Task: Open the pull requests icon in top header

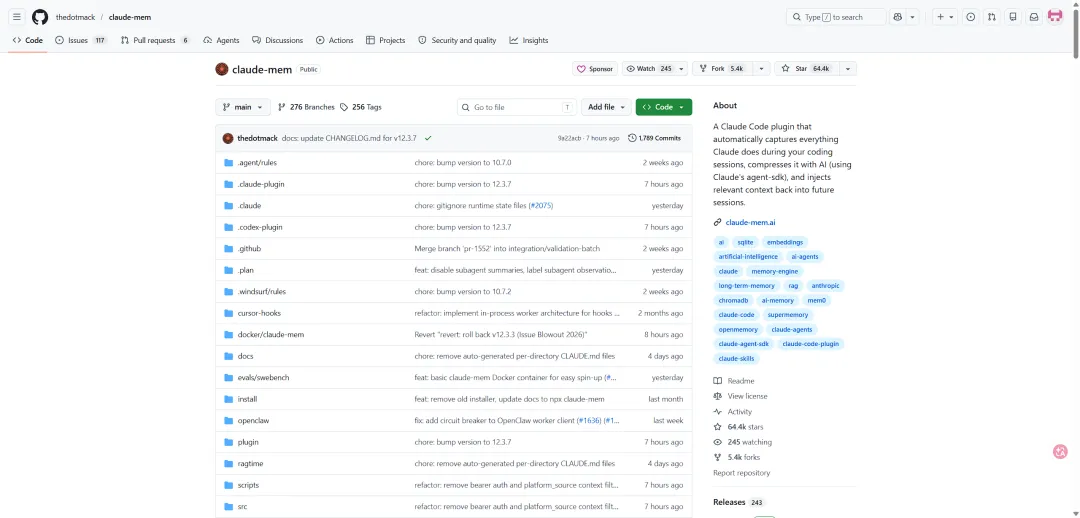Action: 992,17
